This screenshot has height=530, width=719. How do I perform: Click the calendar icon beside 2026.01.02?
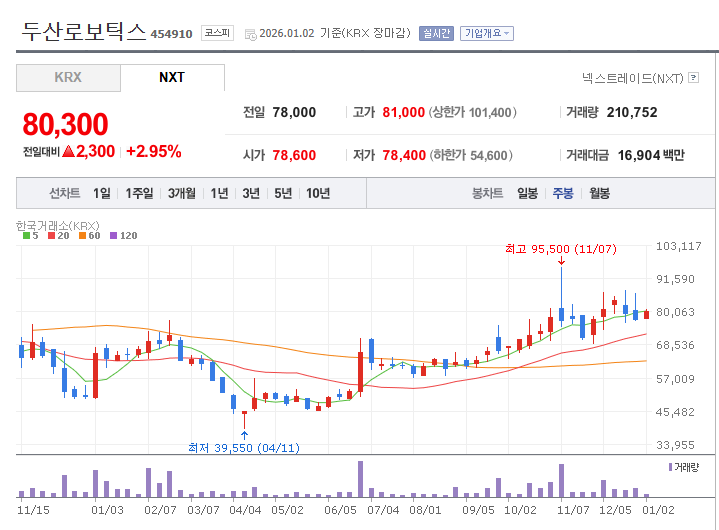pyautogui.click(x=250, y=34)
